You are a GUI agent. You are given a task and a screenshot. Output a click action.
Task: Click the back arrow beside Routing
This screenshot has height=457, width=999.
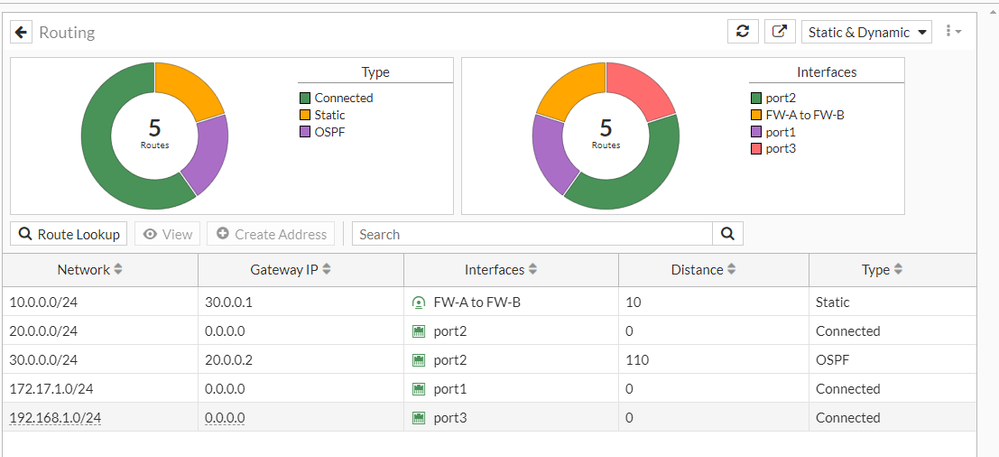22,32
